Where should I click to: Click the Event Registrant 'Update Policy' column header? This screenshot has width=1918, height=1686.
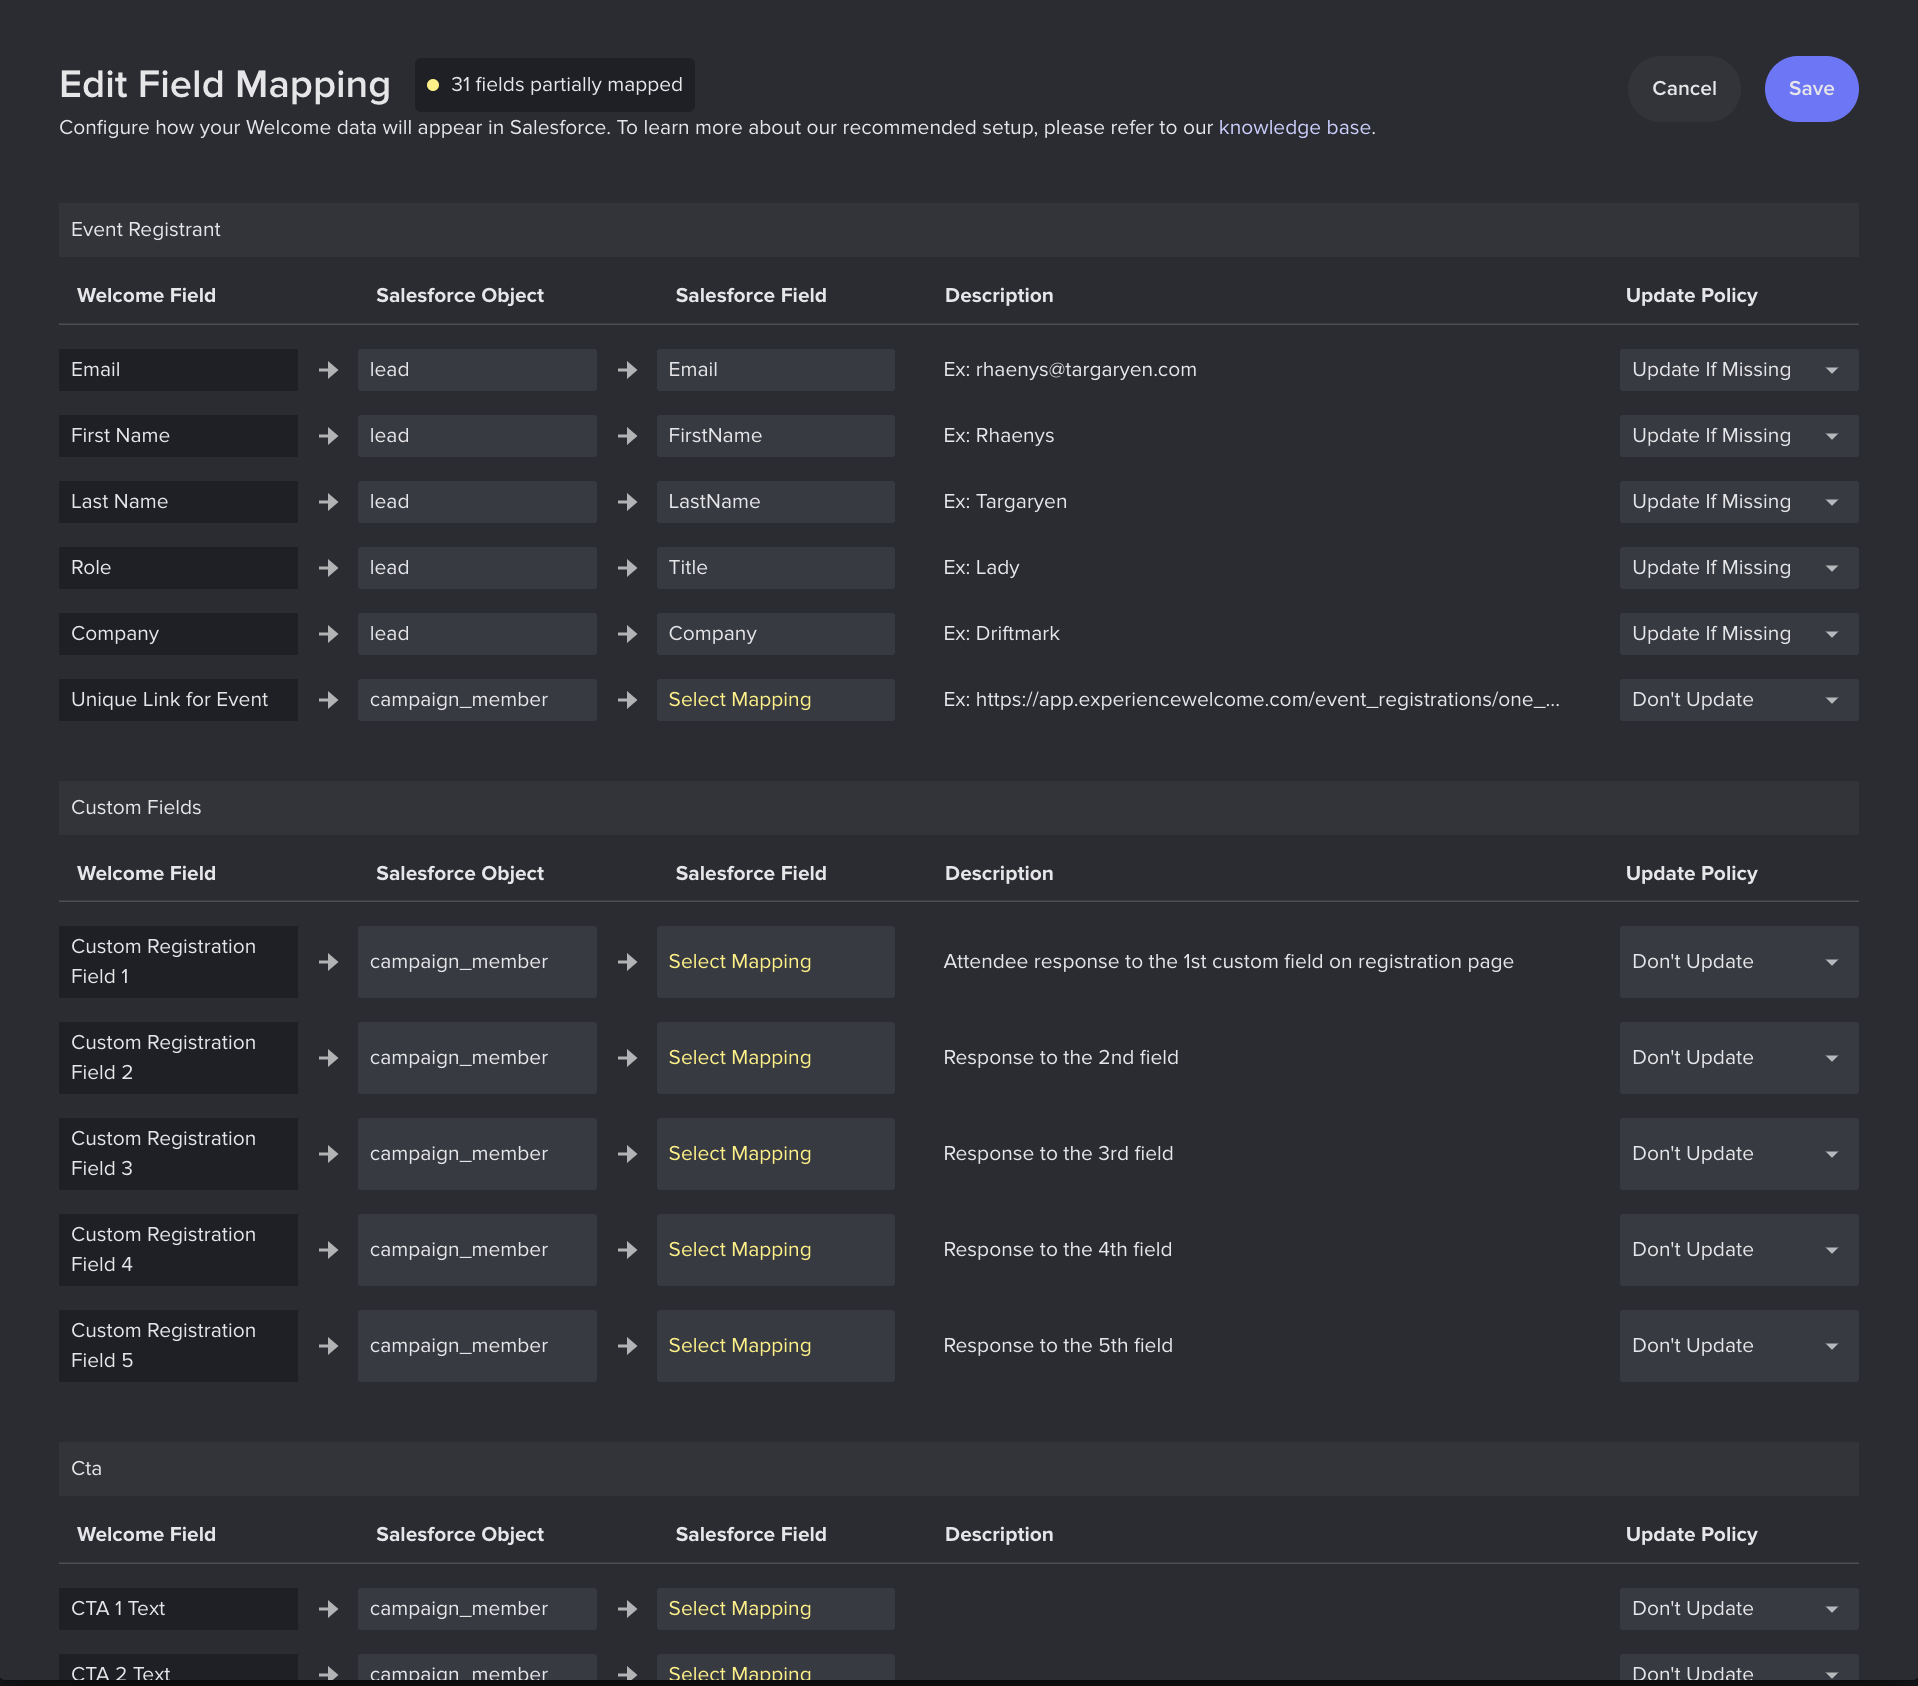(x=1691, y=296)
